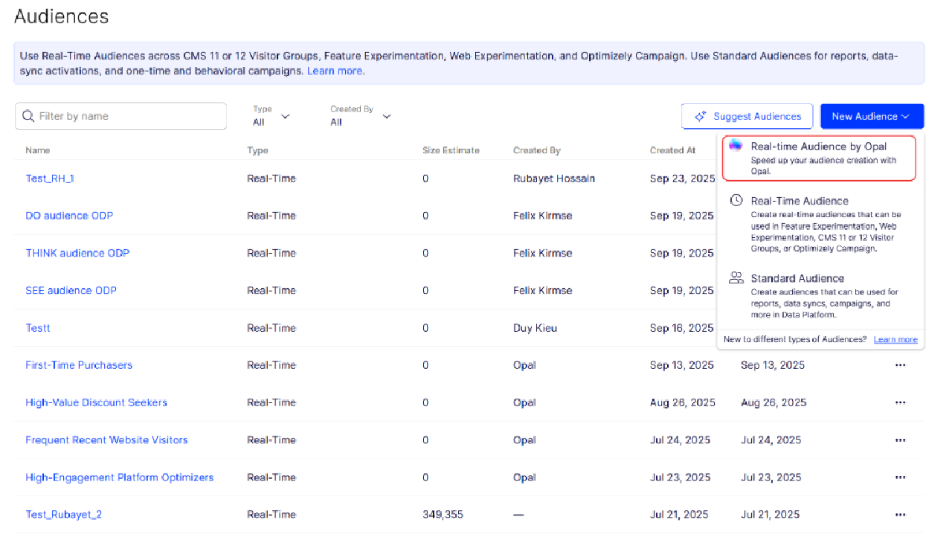Screen dimensions: 936x537
Task: Click Duy Kieu in Created By column
Action: pyautogui.click(x=535, y=328)
